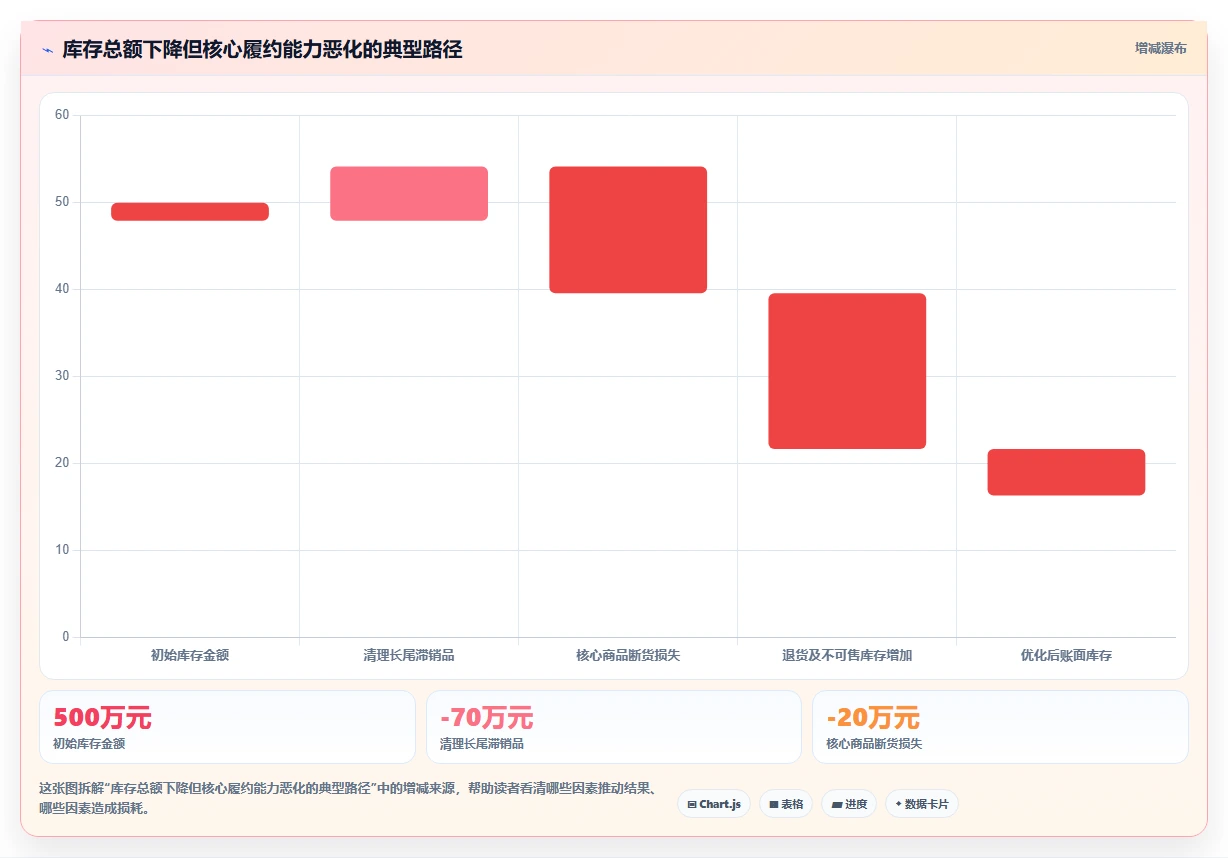Click the y-axis value 10
The image size is (1228, 858).
[x=62, y=550]
